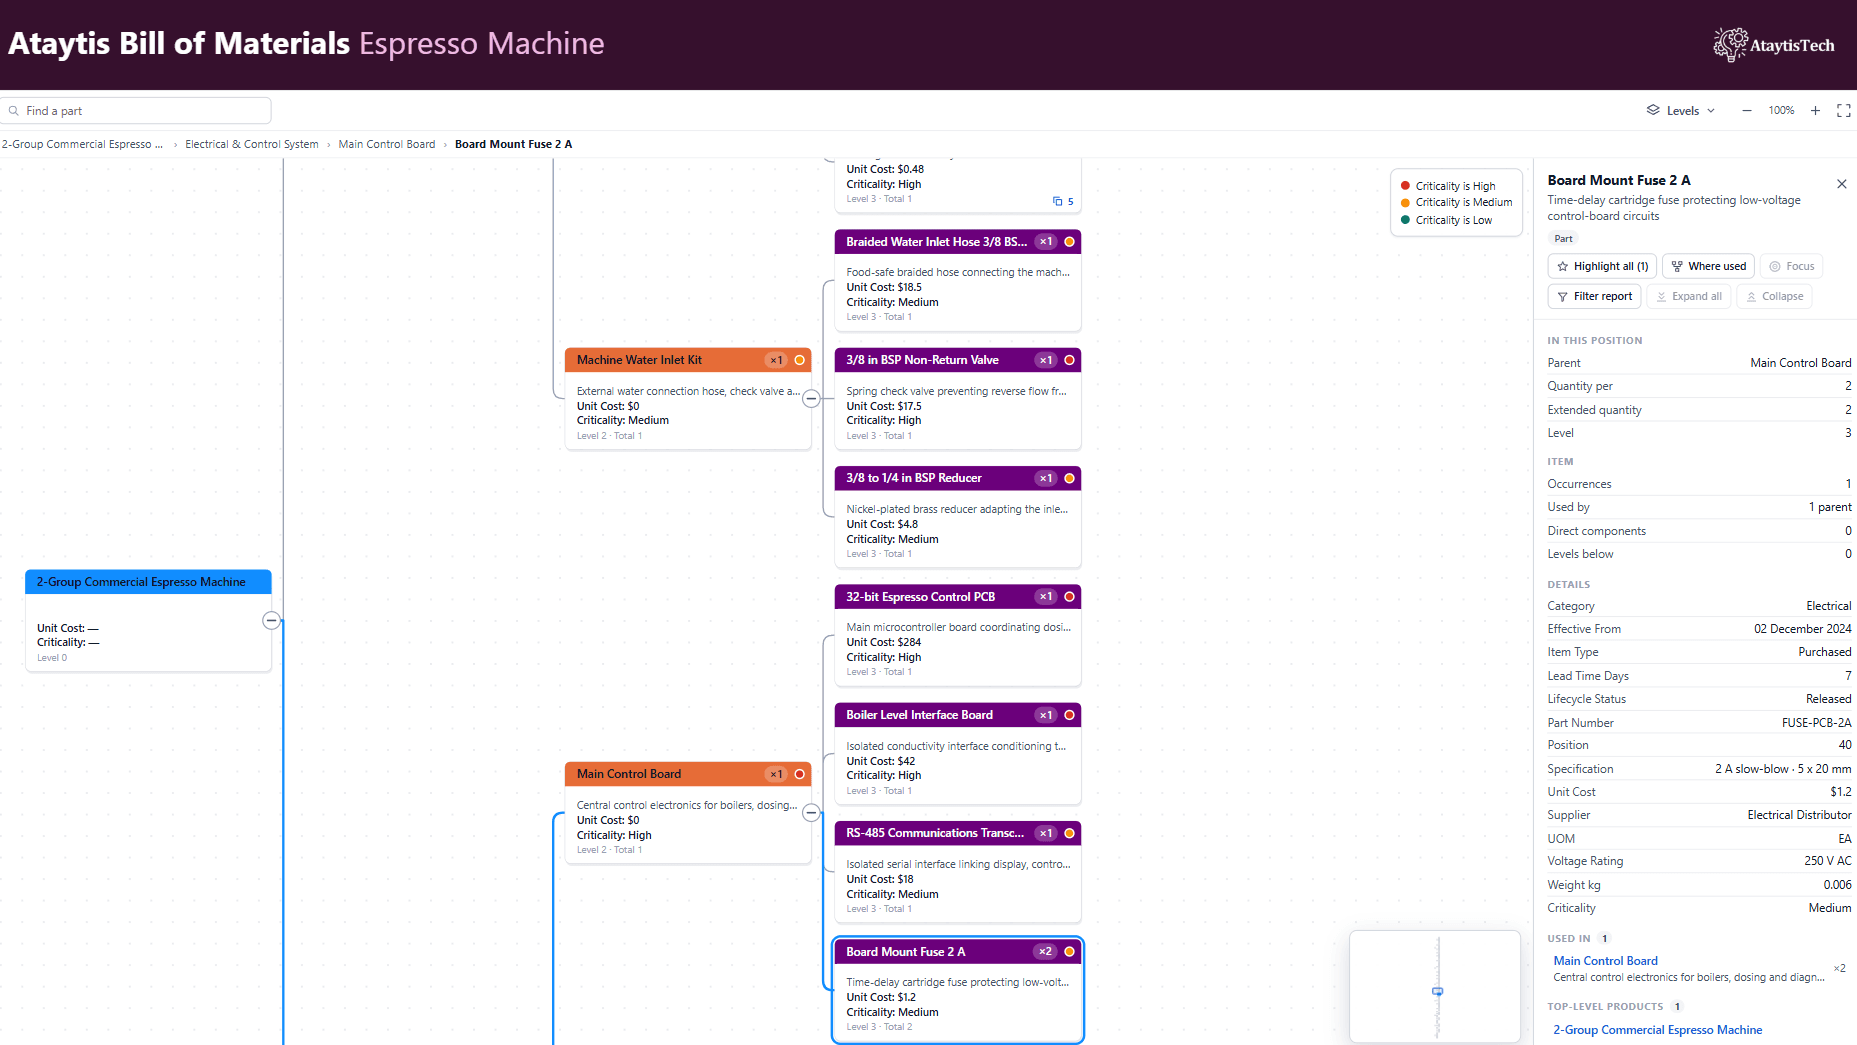Enter fullscreen view via toolbar icon
This screenshot has width=1857, height=1045.
(1844, 111)
